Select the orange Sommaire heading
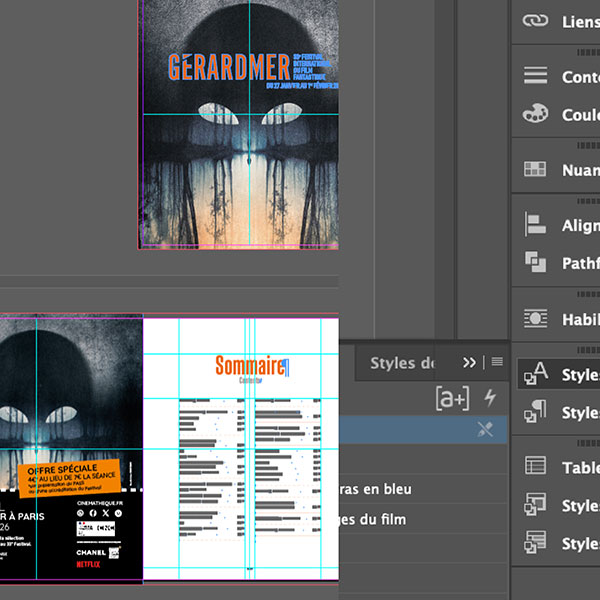The width and height of the screenshot is (600, 600). point(251,365)
